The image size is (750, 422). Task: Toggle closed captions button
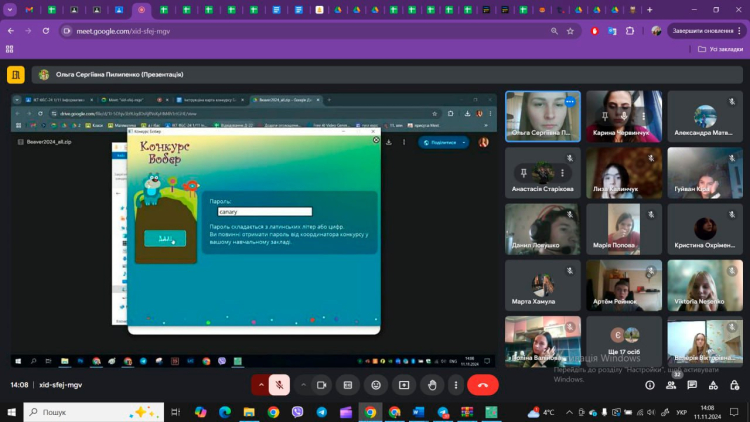click(348, 384)
